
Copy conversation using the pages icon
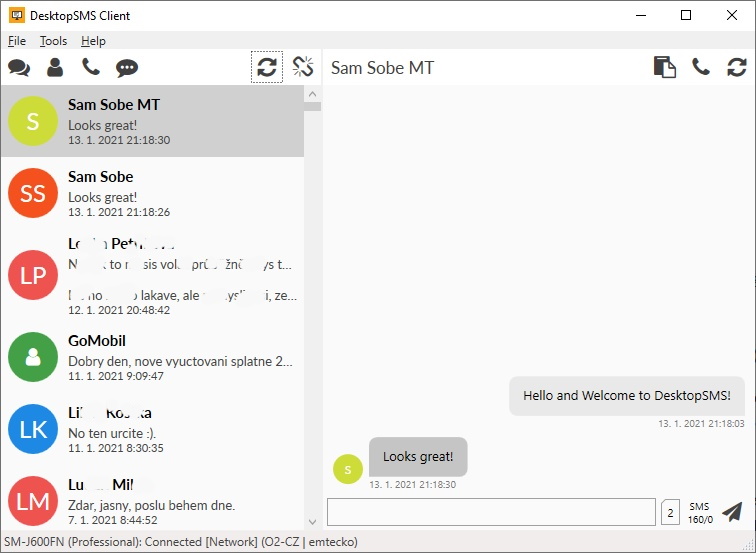[x=664, y=68]
